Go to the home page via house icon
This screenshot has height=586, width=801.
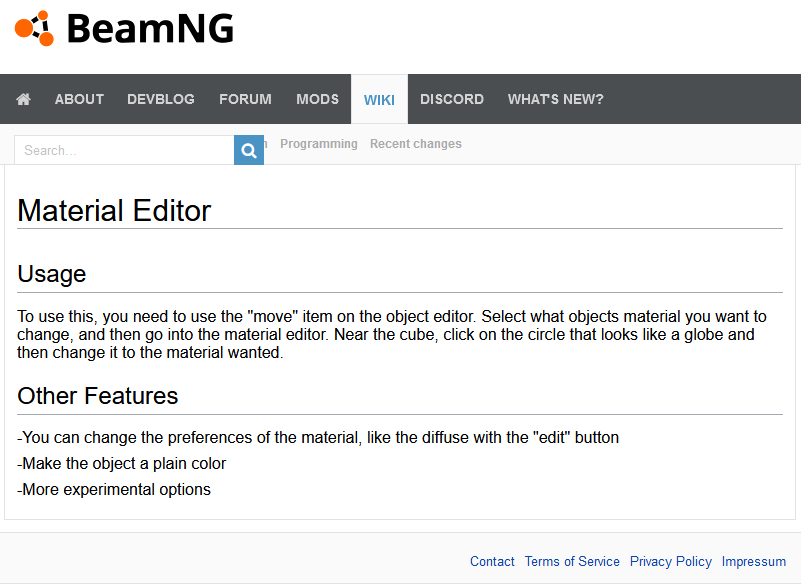pyautogui.click(x=23, y=99)
